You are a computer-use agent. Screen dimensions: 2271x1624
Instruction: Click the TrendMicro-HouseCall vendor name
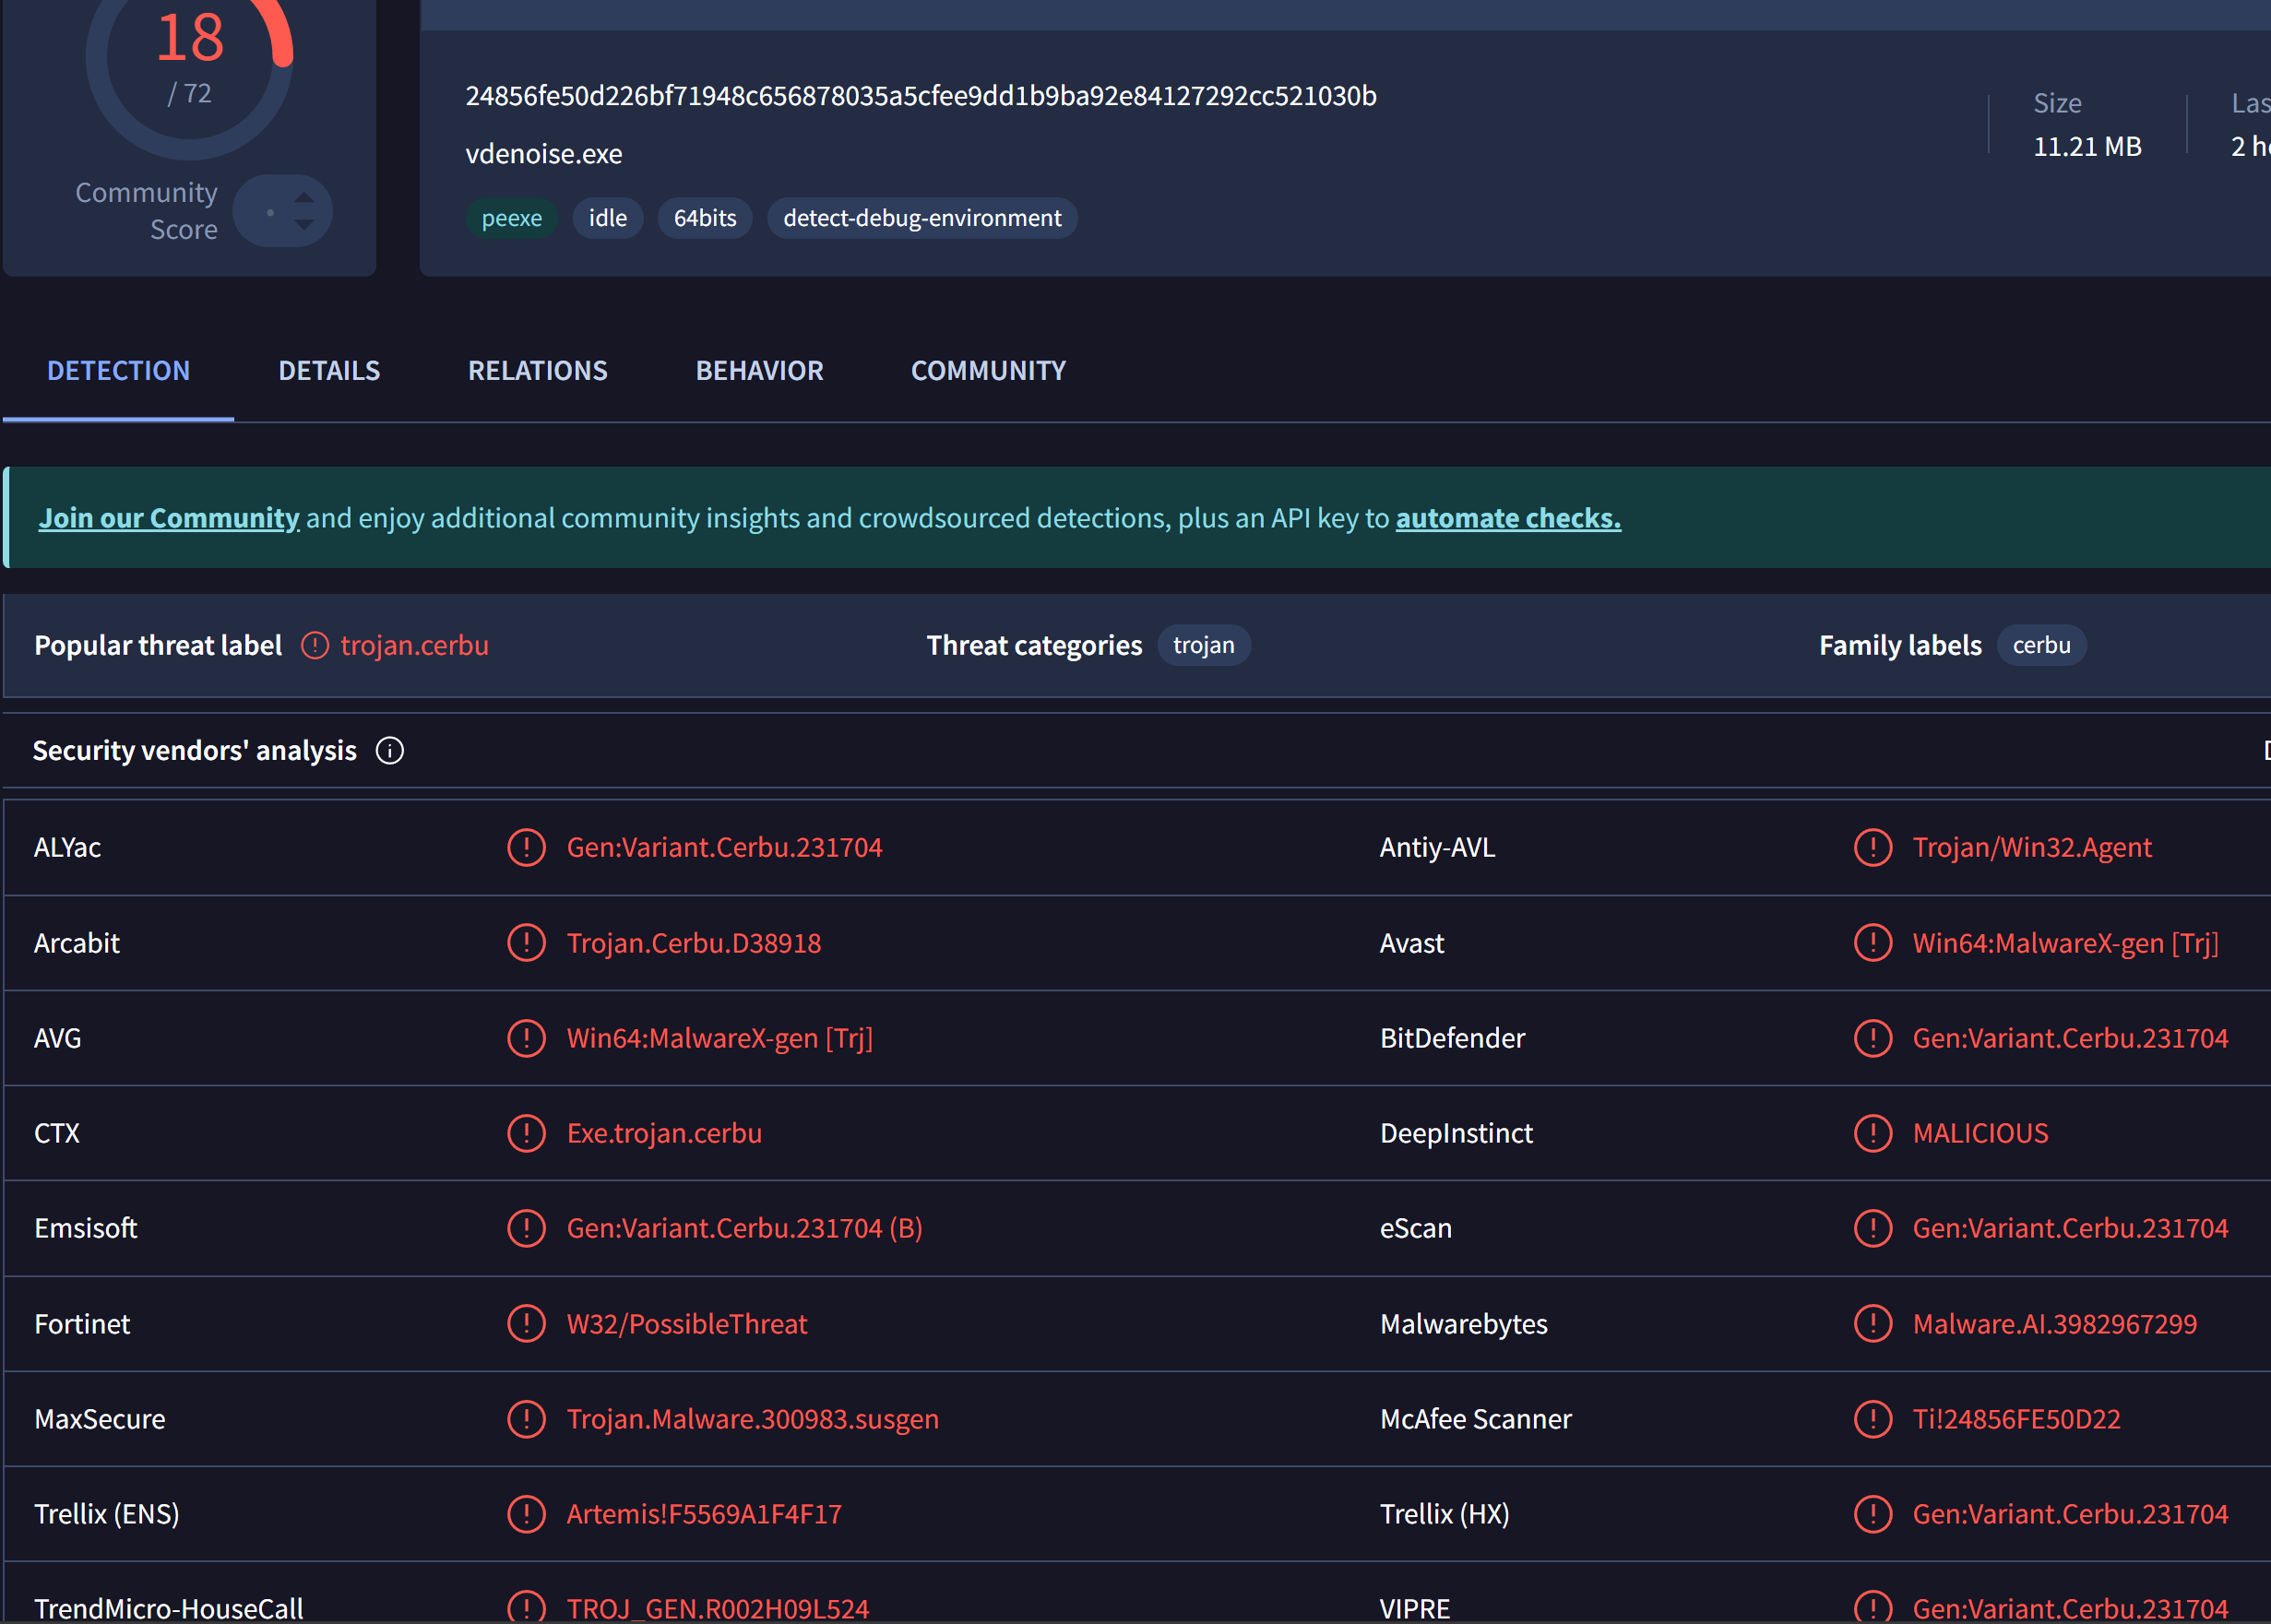(x=169, y=1608)
